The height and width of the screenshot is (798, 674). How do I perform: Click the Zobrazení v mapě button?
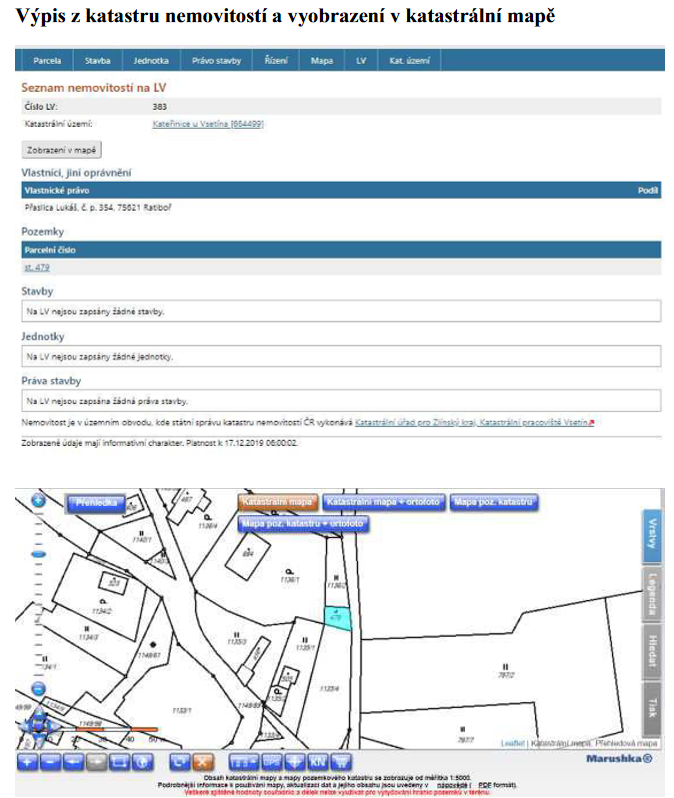(x=62, y=150)
